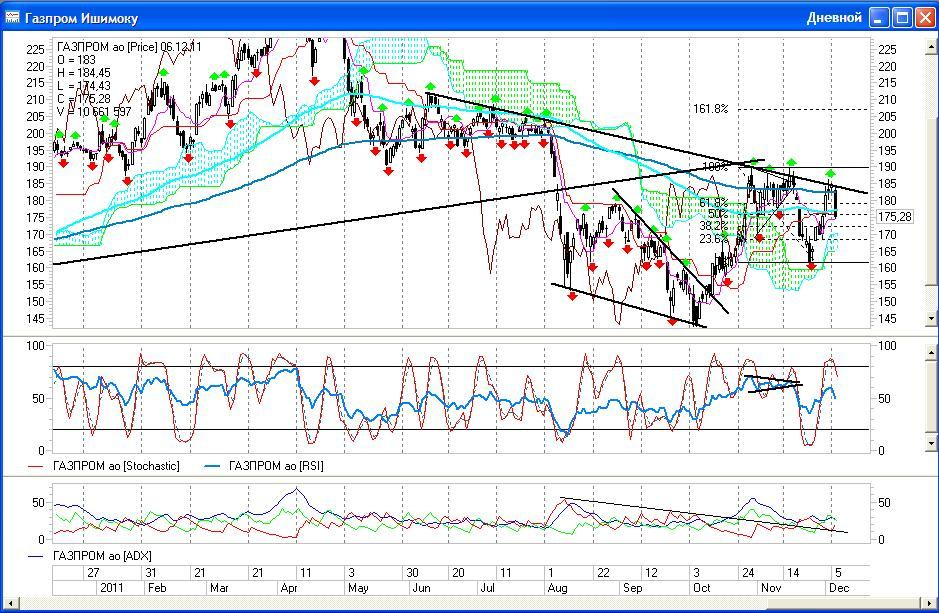Click the 100% Fibonacci level label
Image resolution: width=939 pixels, height=613 pixels.
(715, 167)
